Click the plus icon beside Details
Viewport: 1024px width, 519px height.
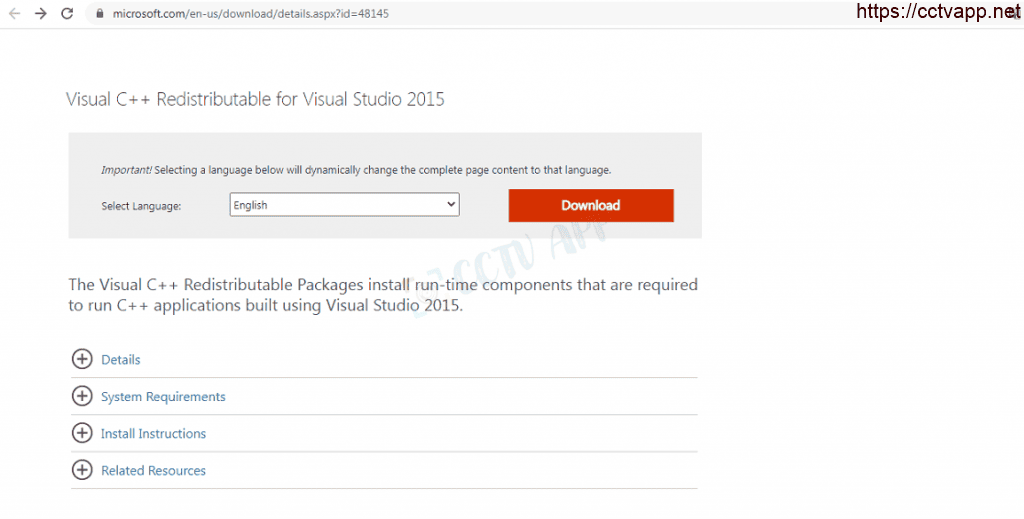[82, 359]
